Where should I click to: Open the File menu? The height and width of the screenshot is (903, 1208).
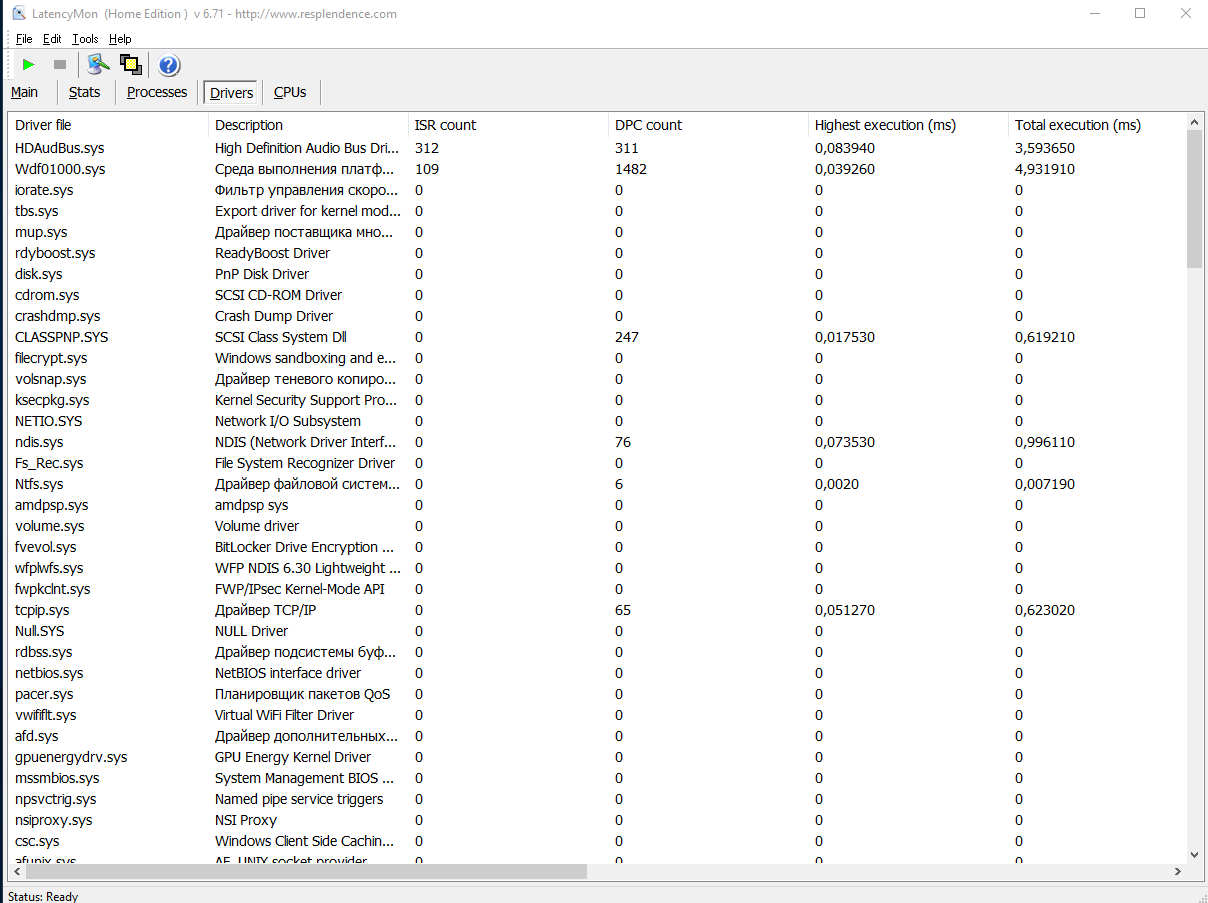point(24,39)
